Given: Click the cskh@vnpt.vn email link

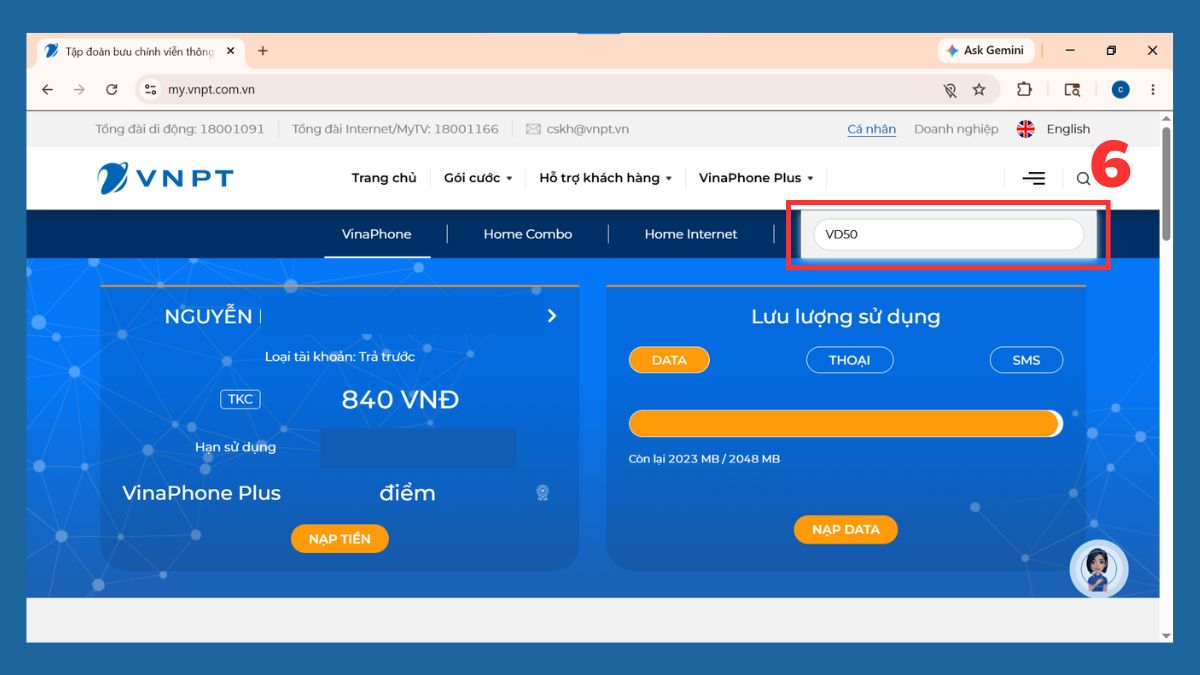Looking at the screenshot, I should click(587, 129).
